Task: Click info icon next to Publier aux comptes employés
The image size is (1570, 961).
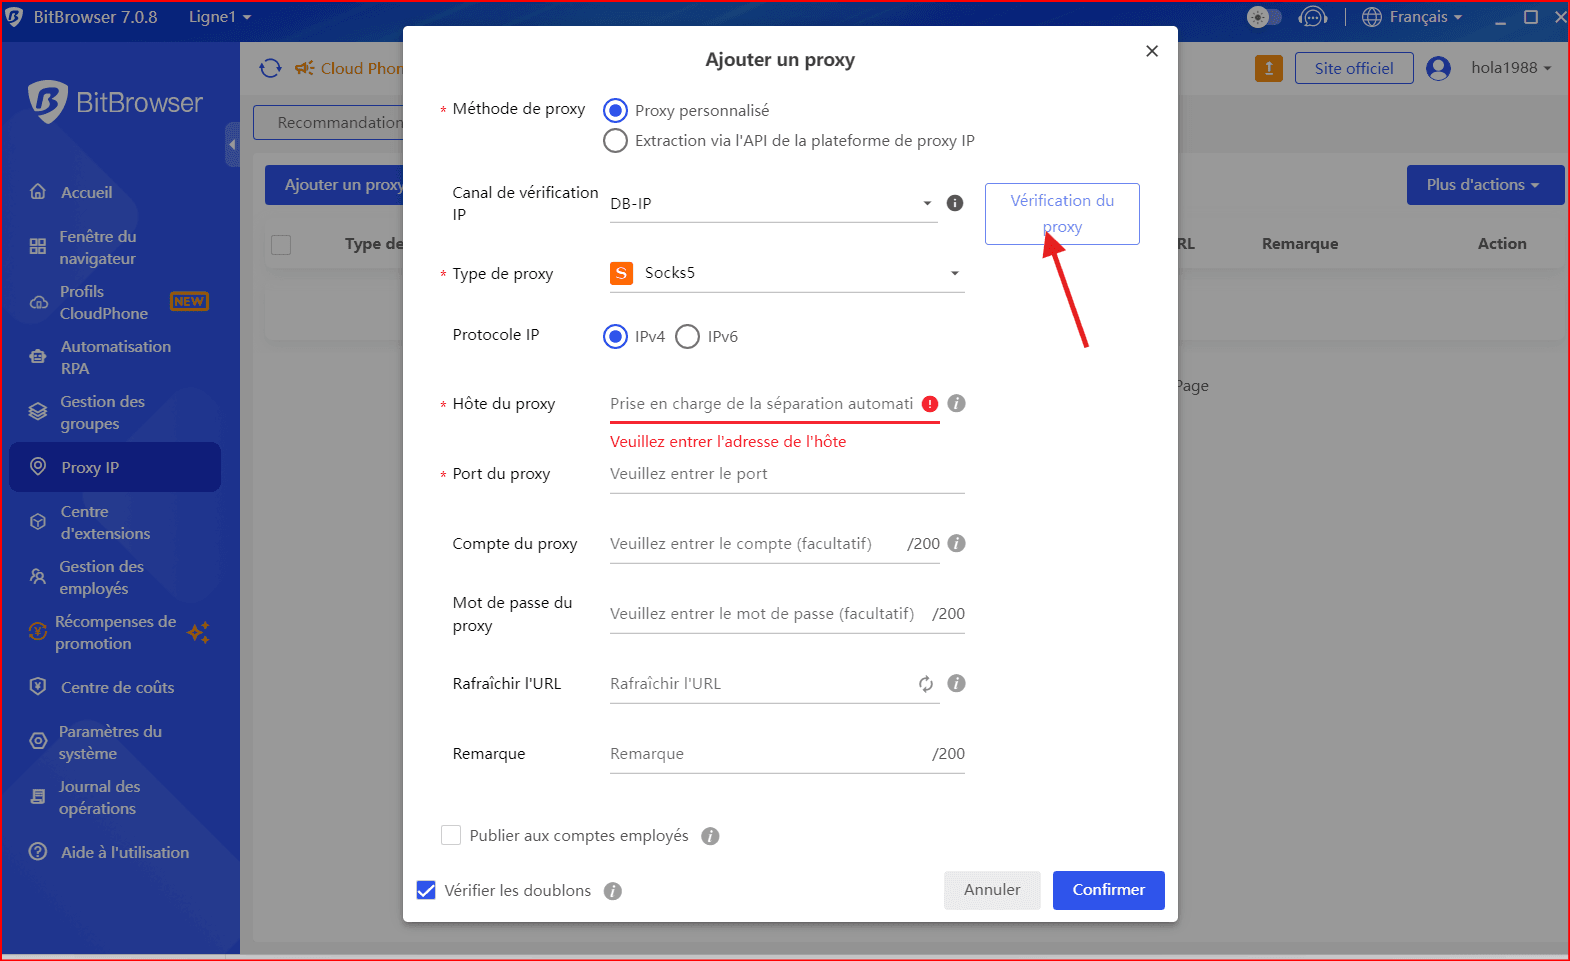Action: tap(710, 836)
